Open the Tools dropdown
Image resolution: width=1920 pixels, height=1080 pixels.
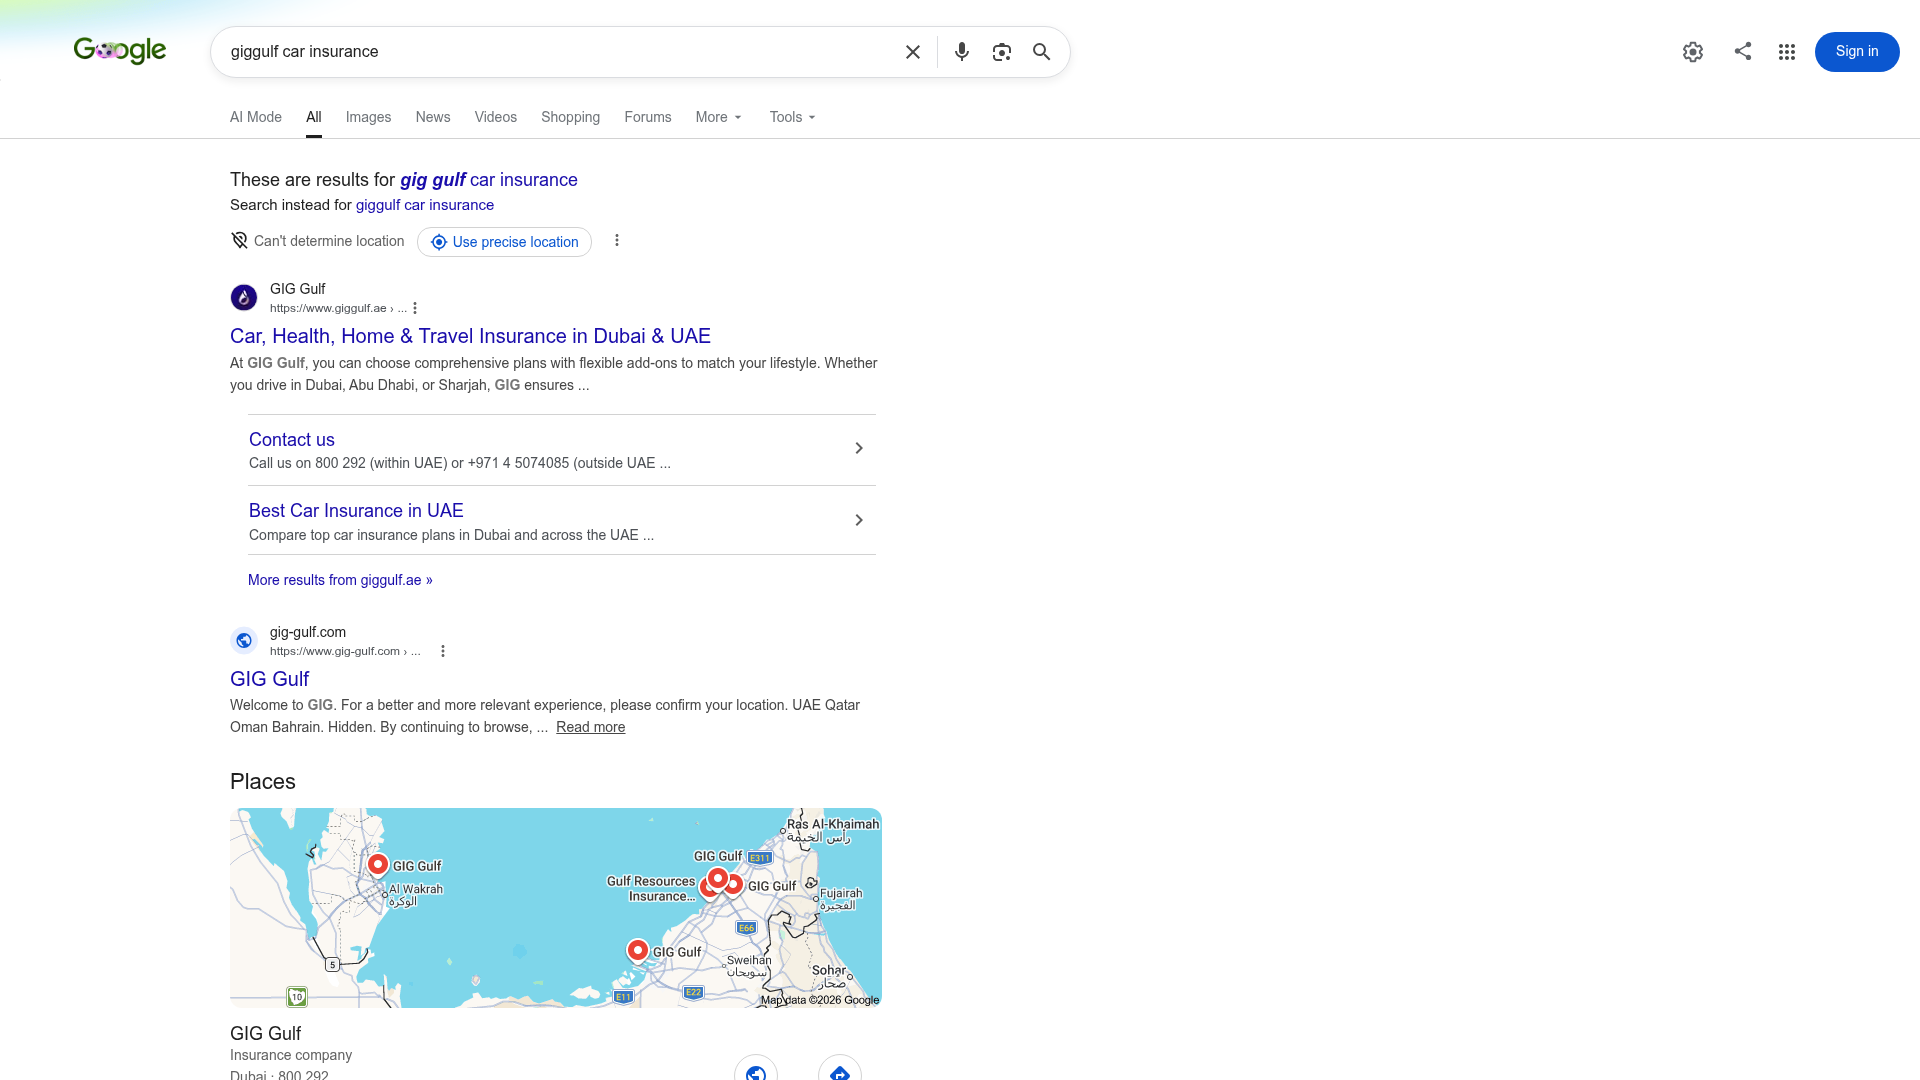(x=793, y=117)
